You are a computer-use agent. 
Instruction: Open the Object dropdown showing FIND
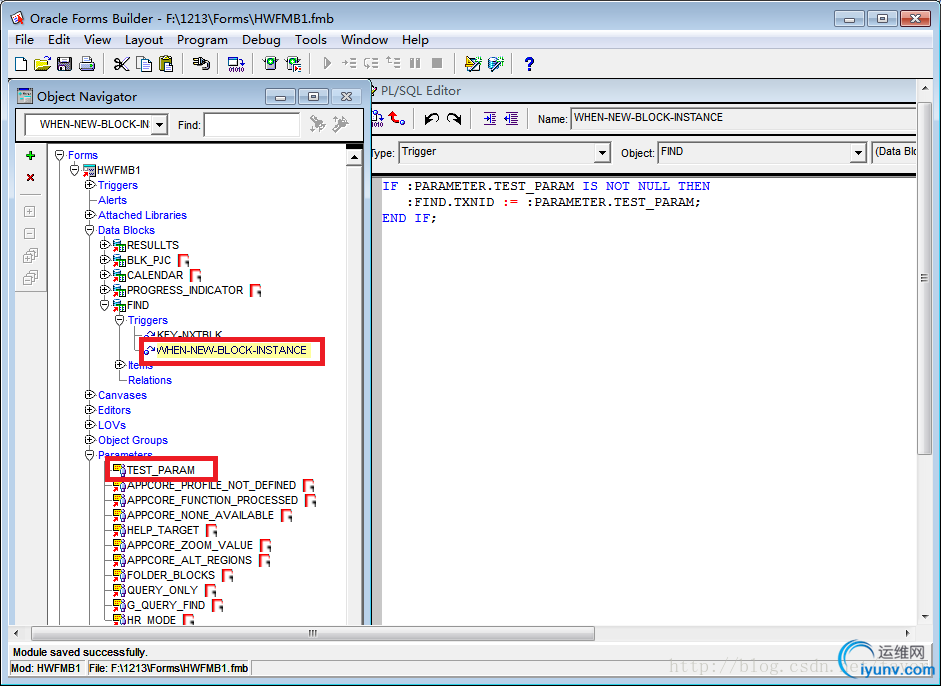click(x=859, y=152)
